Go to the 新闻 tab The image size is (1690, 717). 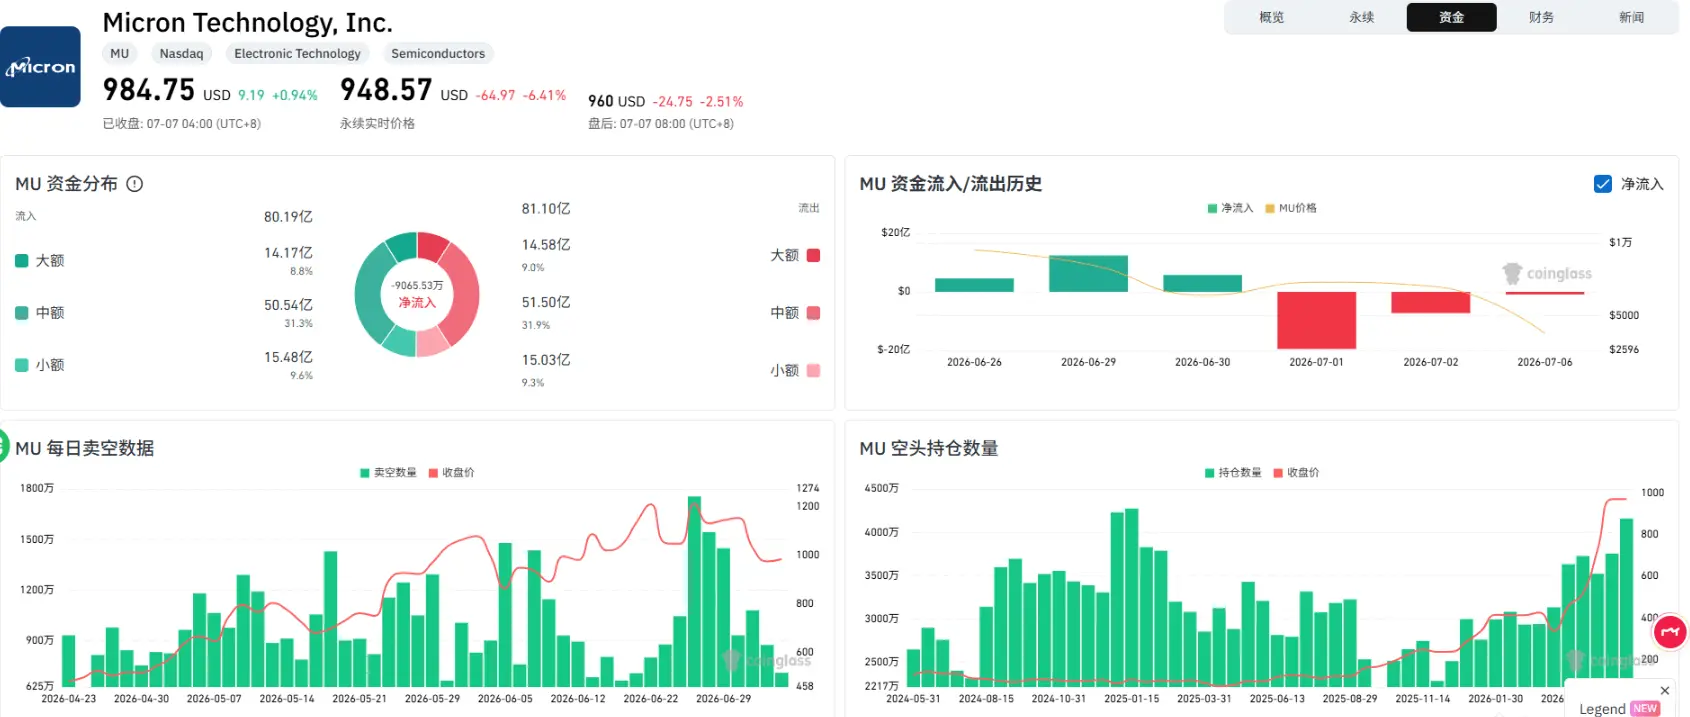[x=1631, y=17]
